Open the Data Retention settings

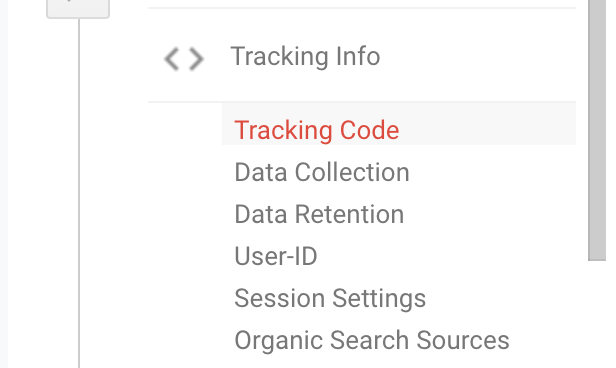[x=319, y=214]
